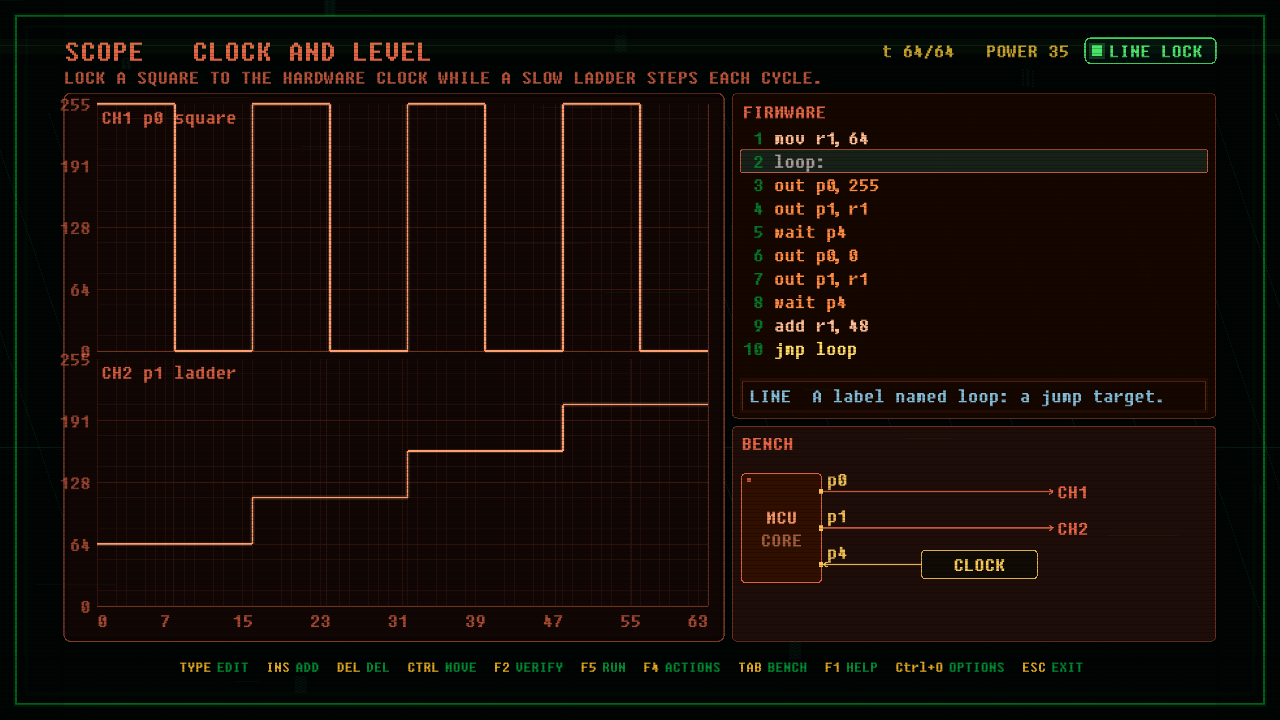Select line 6 out p0, 0

974,256
